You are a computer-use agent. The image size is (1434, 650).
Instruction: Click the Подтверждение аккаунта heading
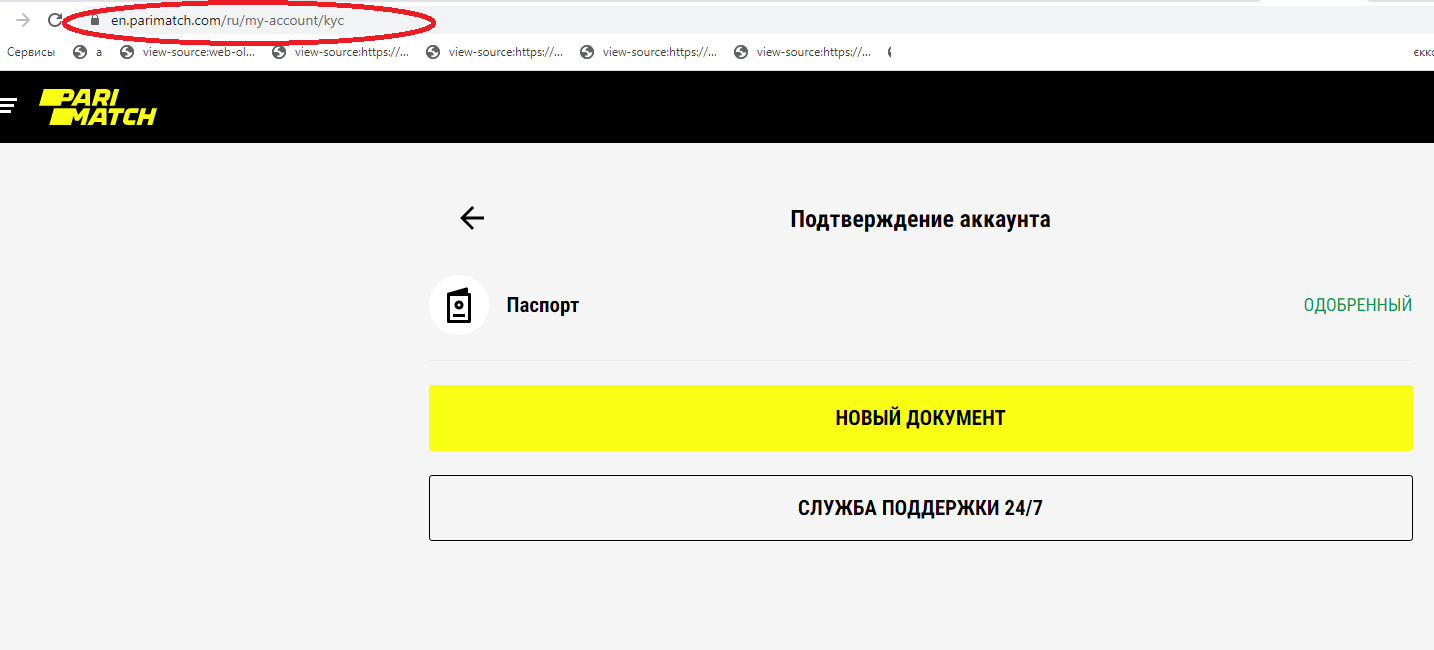pos(920,219)
